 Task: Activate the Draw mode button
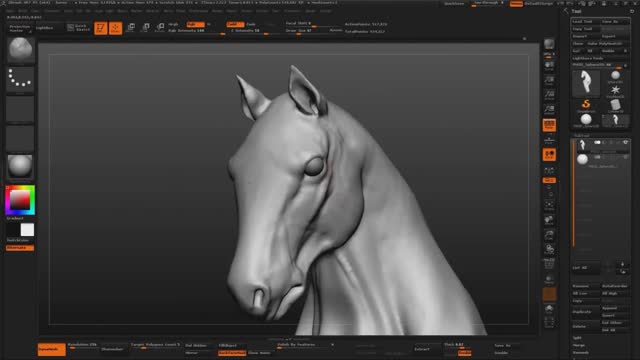(x=116, y=28)
